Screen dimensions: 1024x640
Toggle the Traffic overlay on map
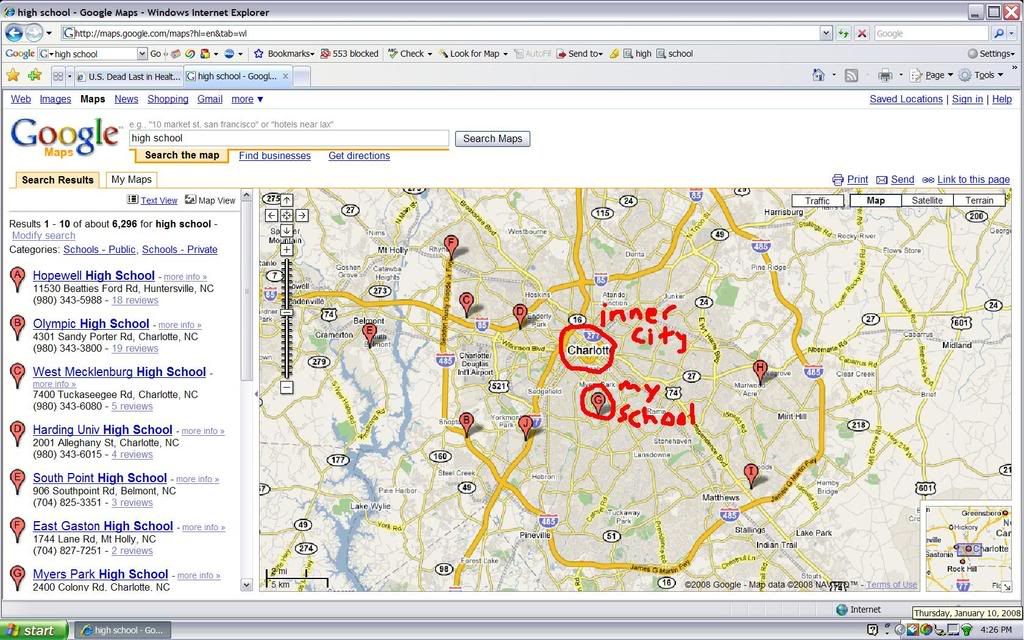817,200
